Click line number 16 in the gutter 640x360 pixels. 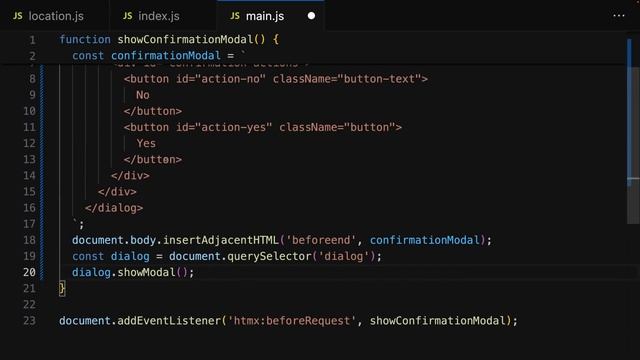[x=29, y=208]
